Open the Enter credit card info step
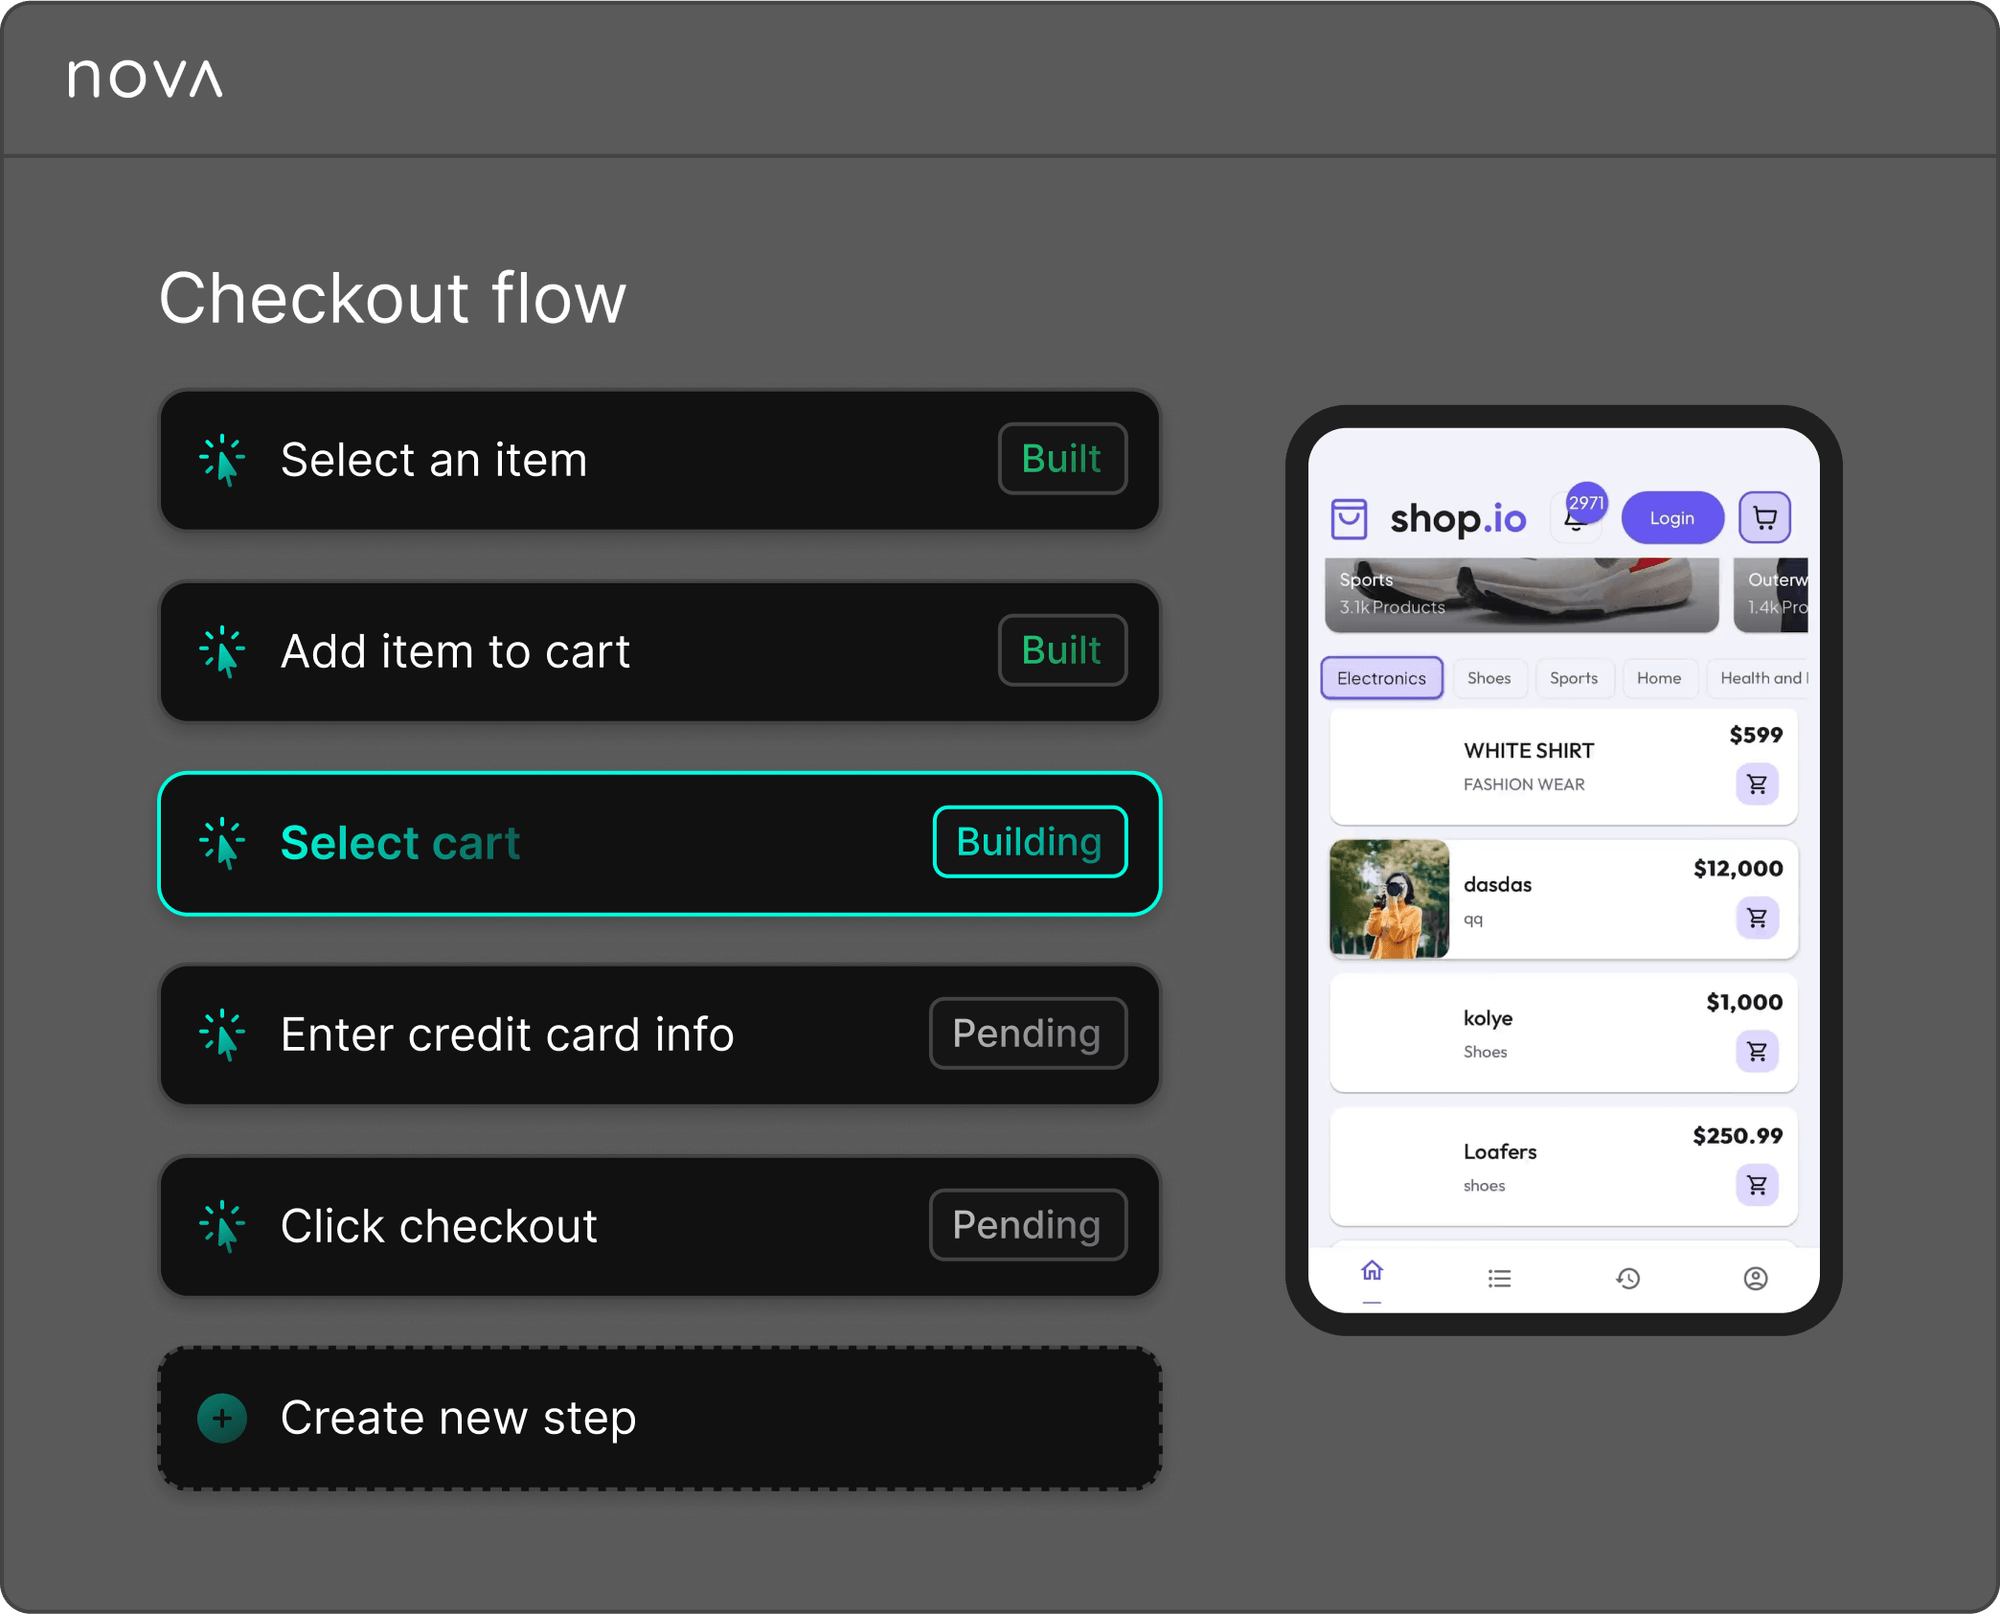Viewport: 2000px width, 1614px height. click(x=660, y=1035)
